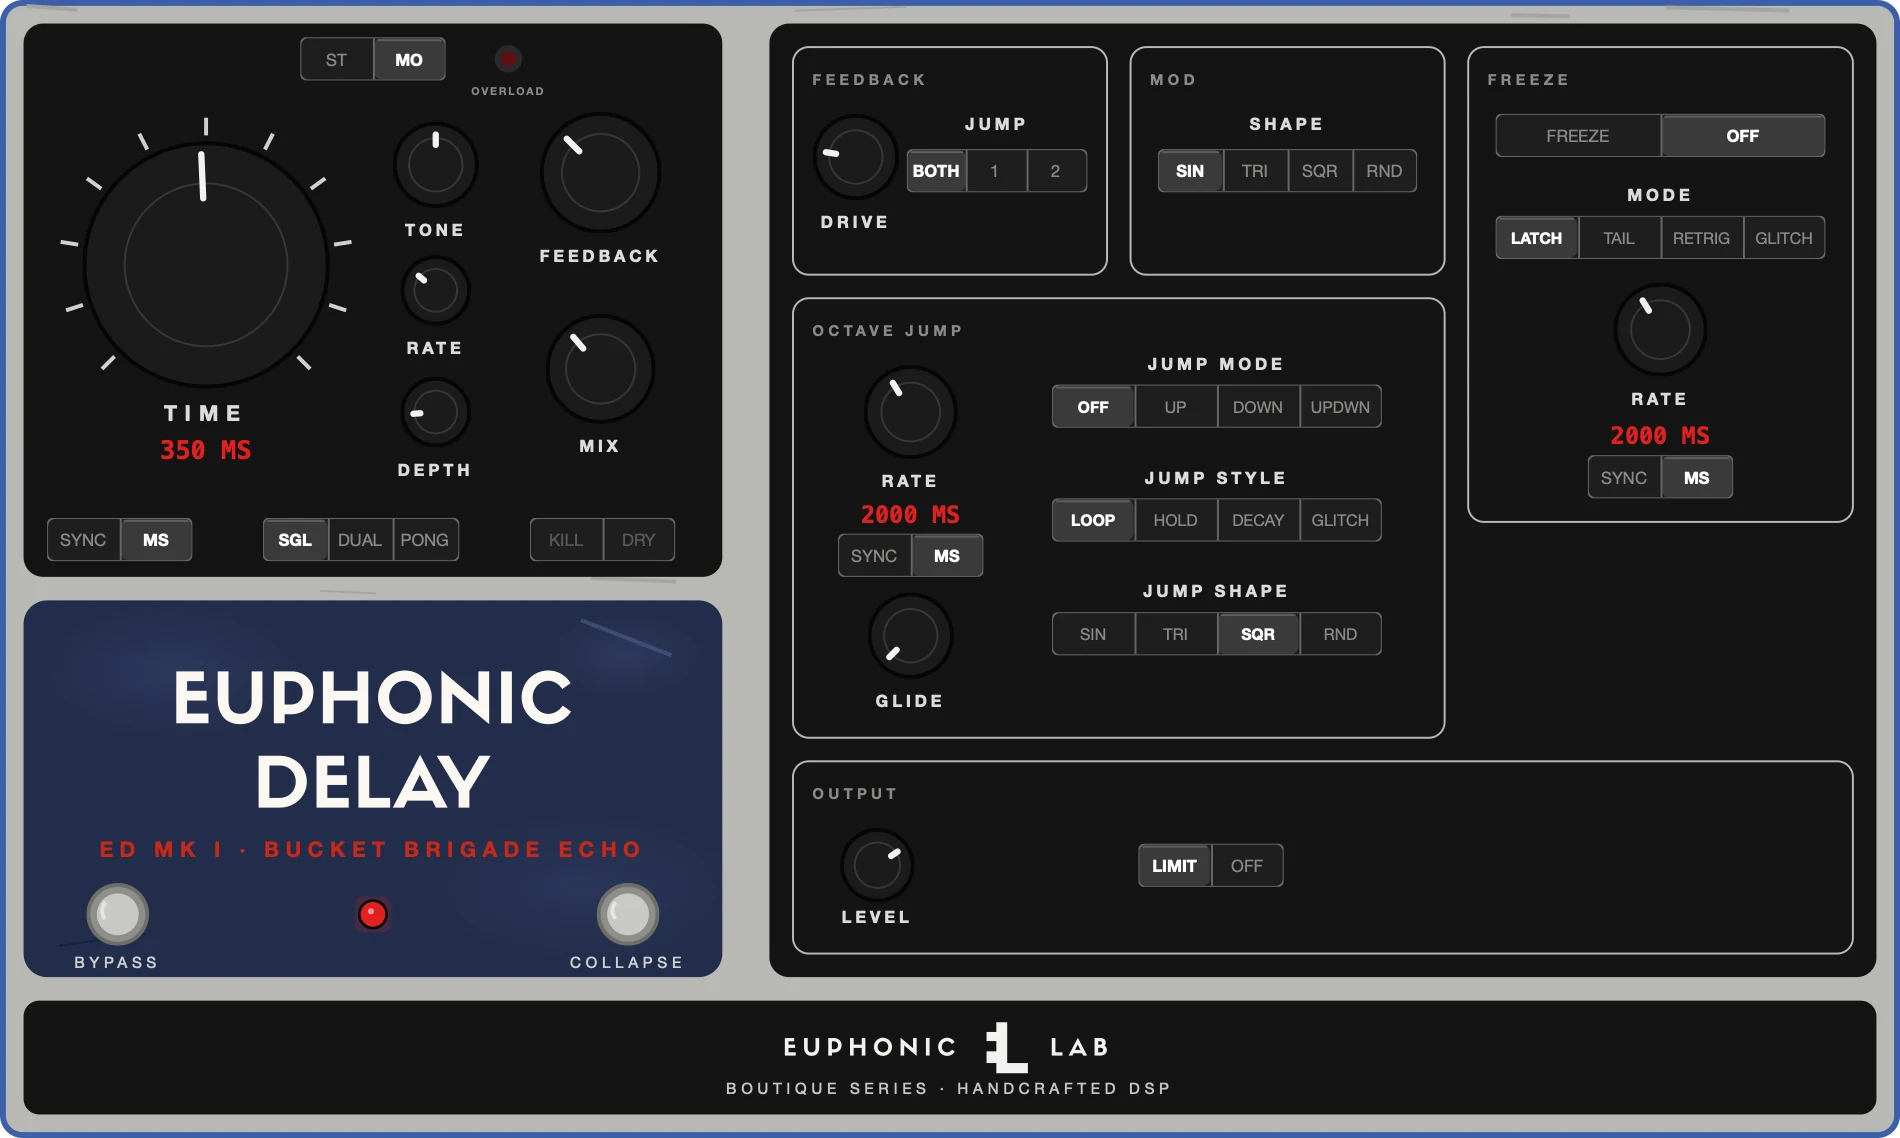Click the FEEDBACK knob in main panel
The height and width of the screenshot is (1138, 1900).
point(600,173)
